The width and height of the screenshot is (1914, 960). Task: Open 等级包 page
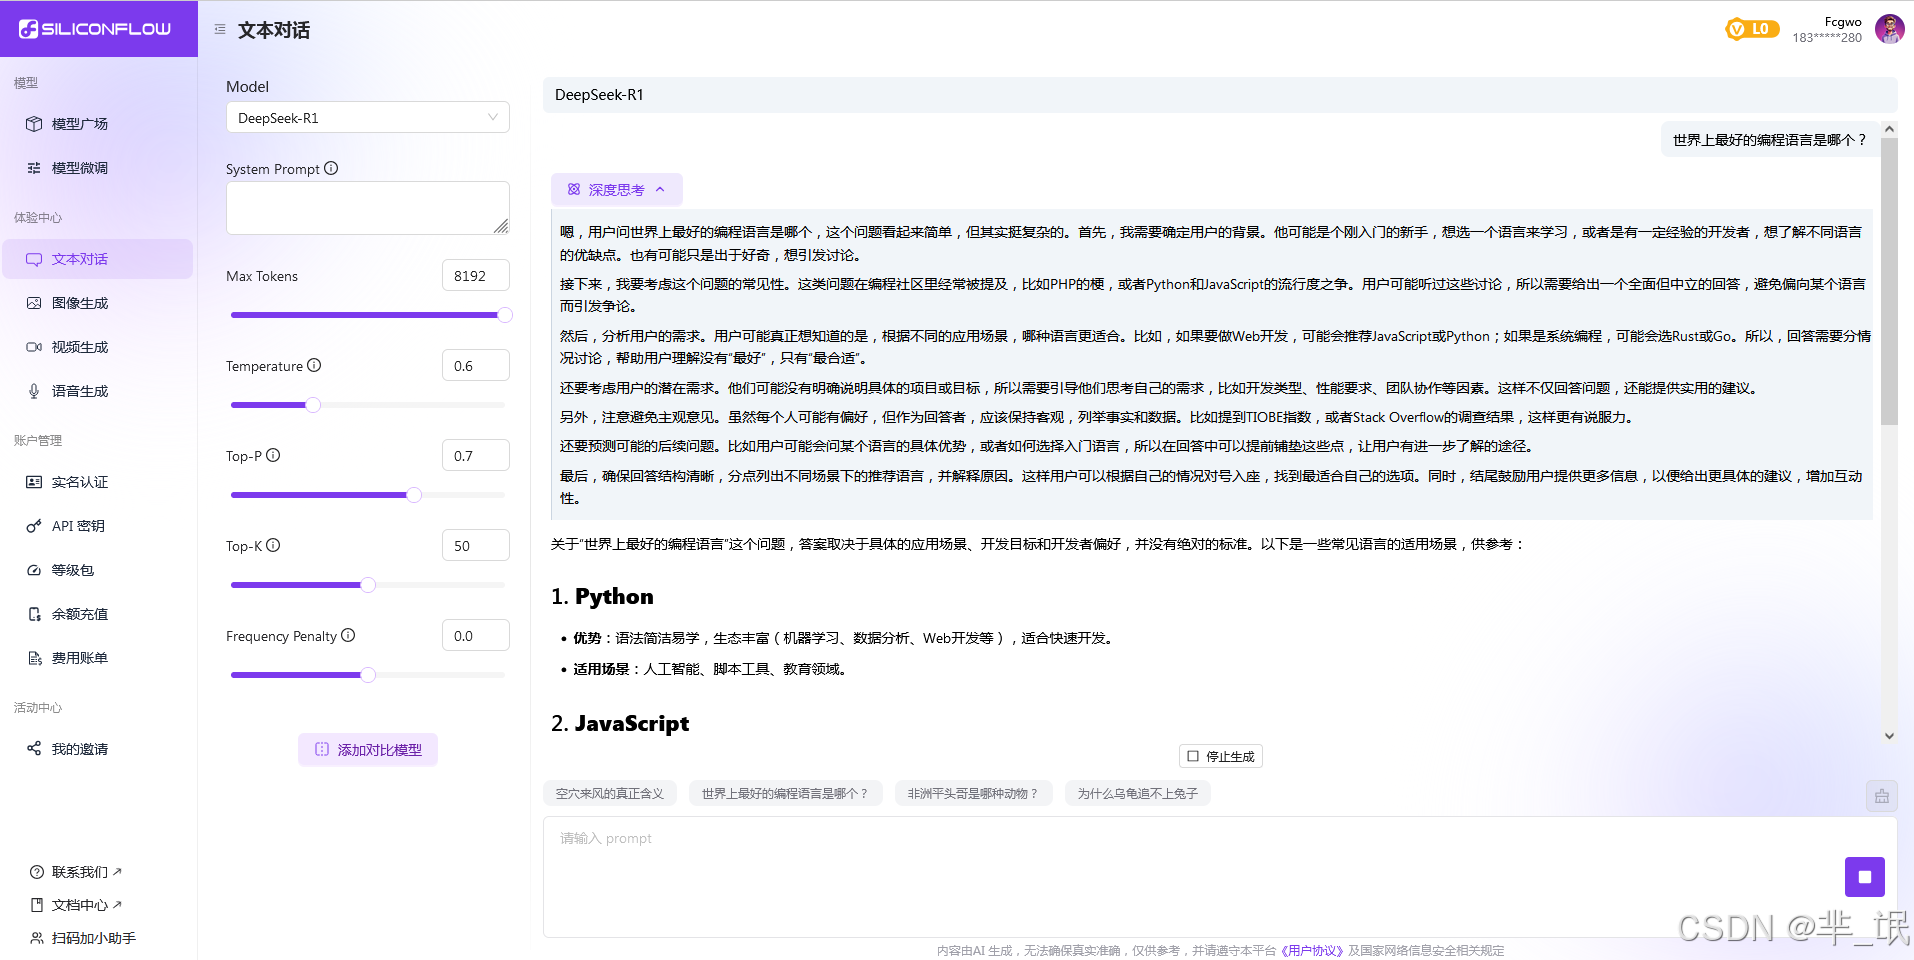click(97, 570)
